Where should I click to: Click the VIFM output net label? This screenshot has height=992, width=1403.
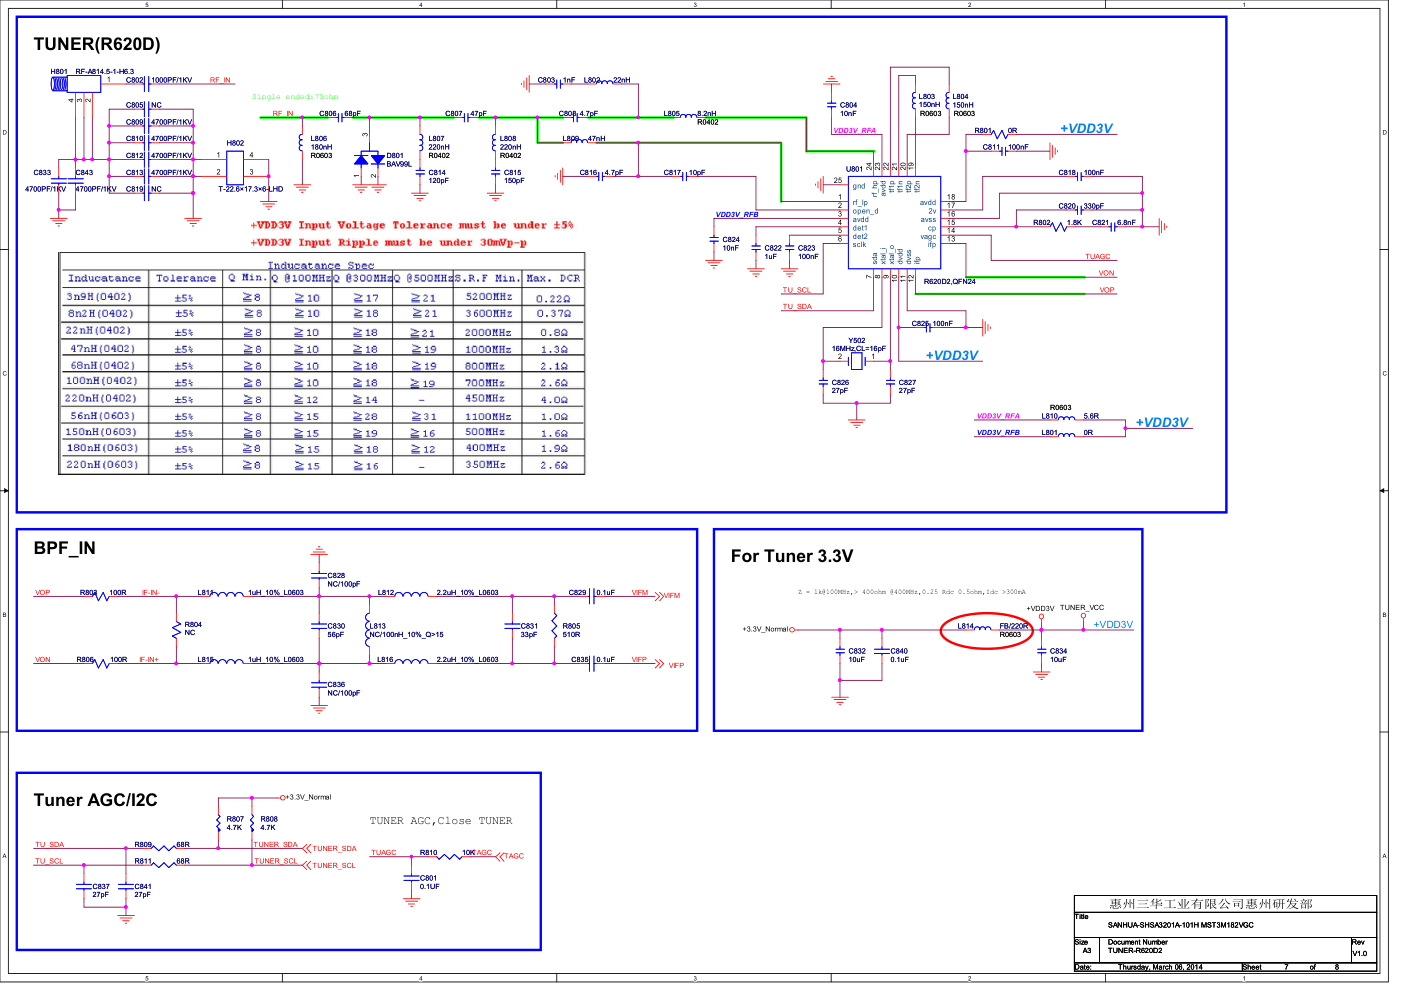640,593
